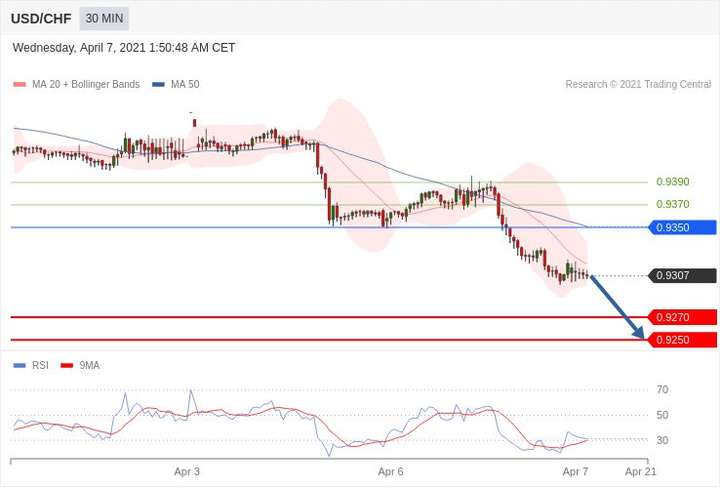The height and width of the screenshot is (488, 720).
Task: Select the 0.9307 current price tag
Action: (x=682, y=275)
